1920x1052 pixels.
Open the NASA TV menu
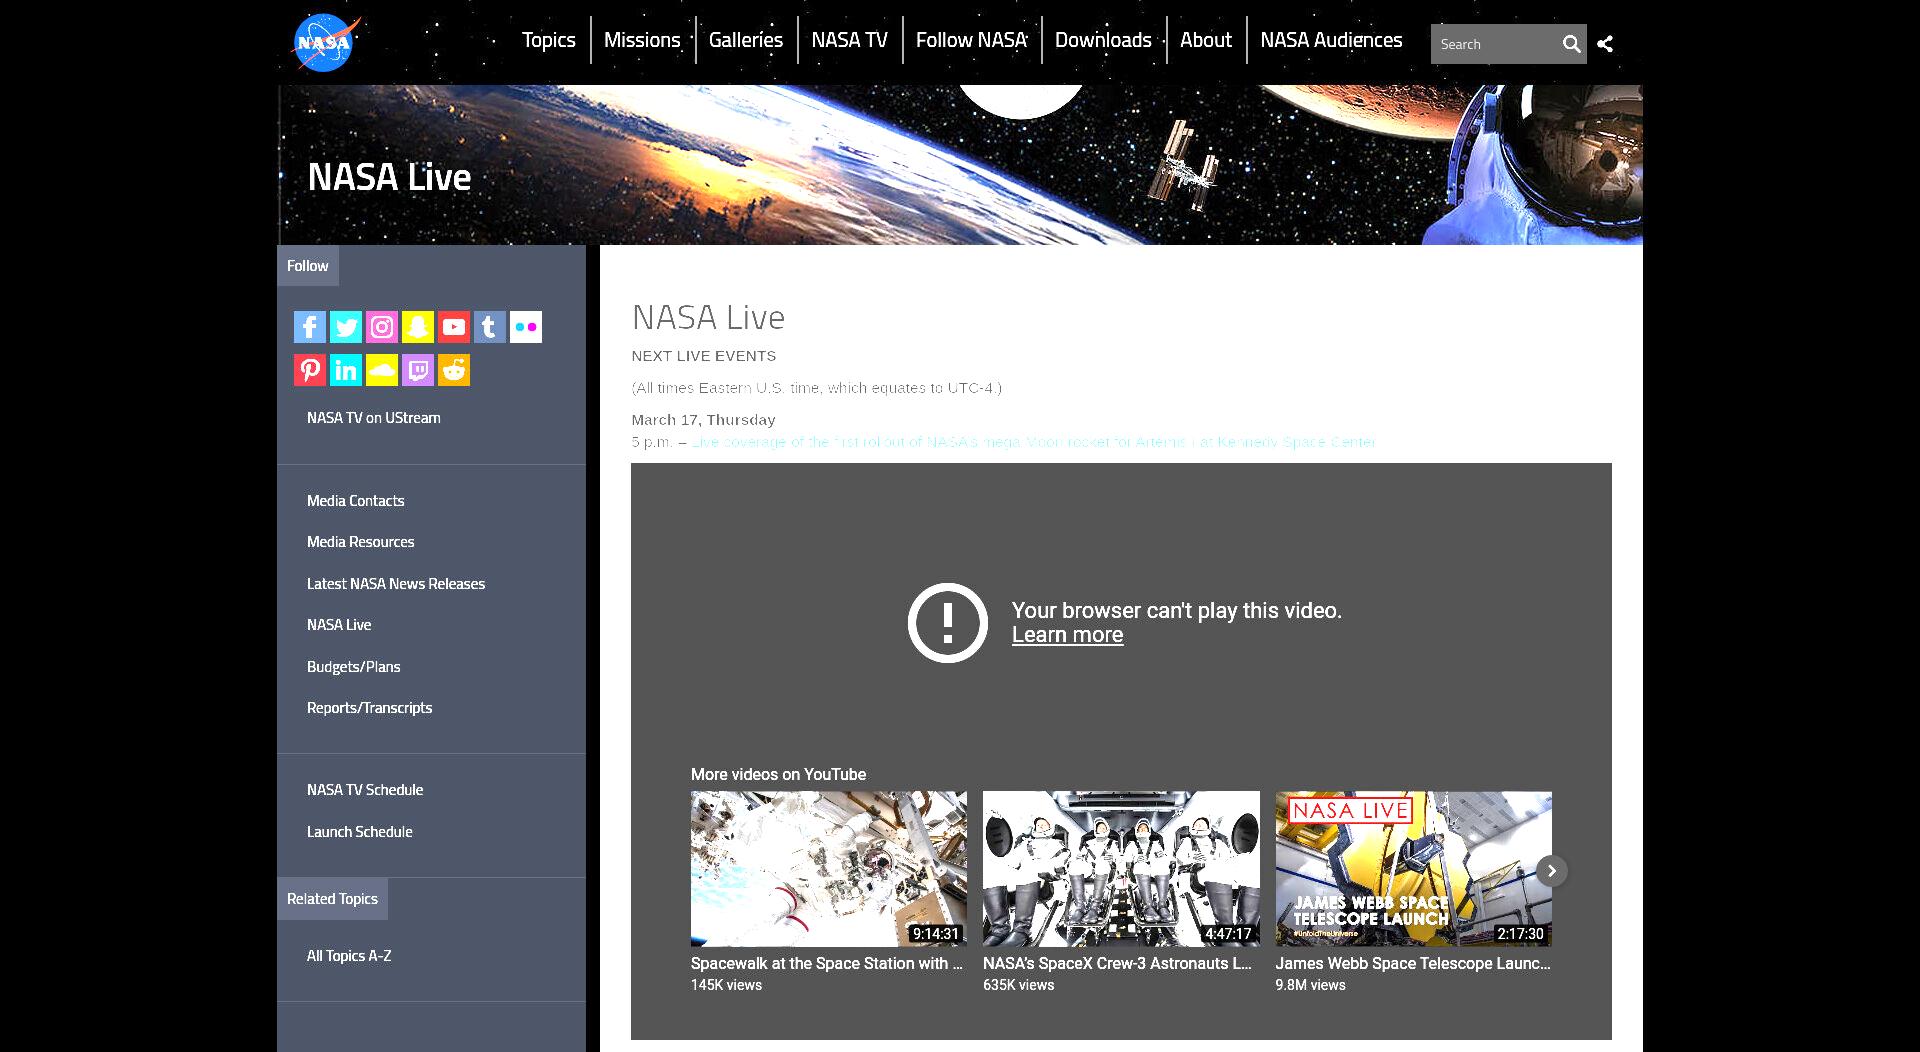tap(849, 40)
